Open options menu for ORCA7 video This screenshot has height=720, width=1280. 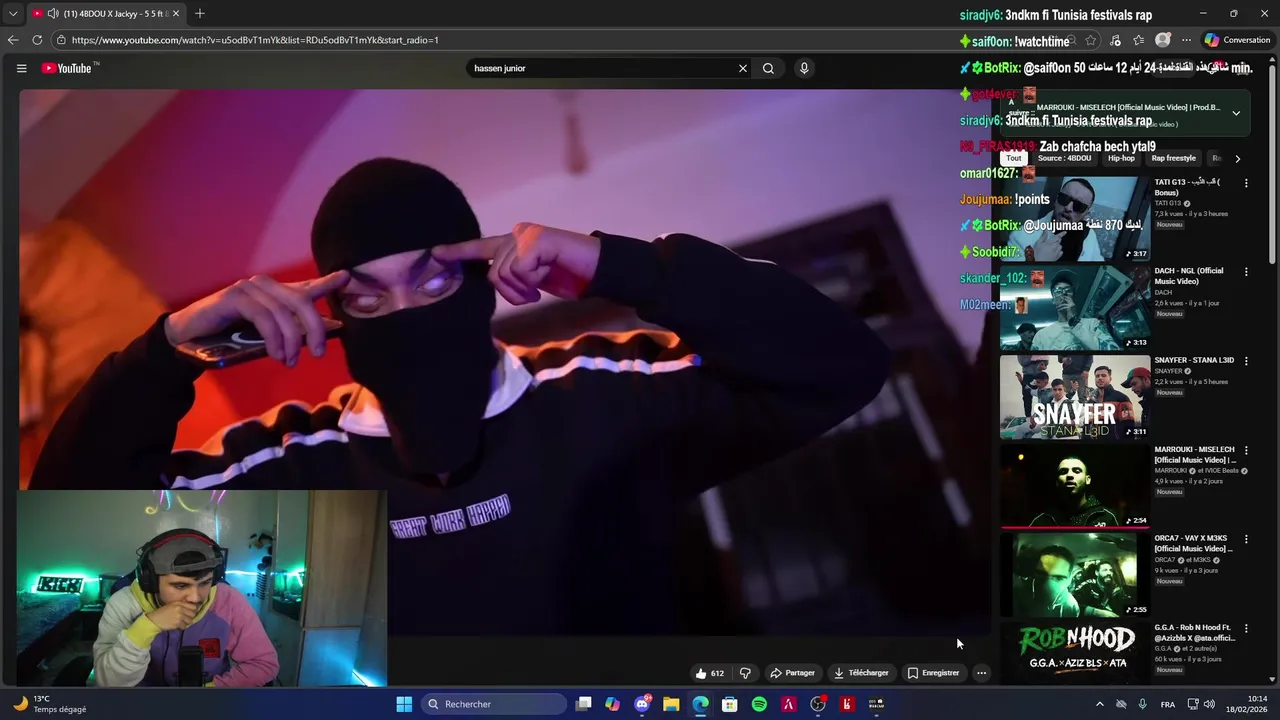pyautogui.click(x=1246, y=539)
